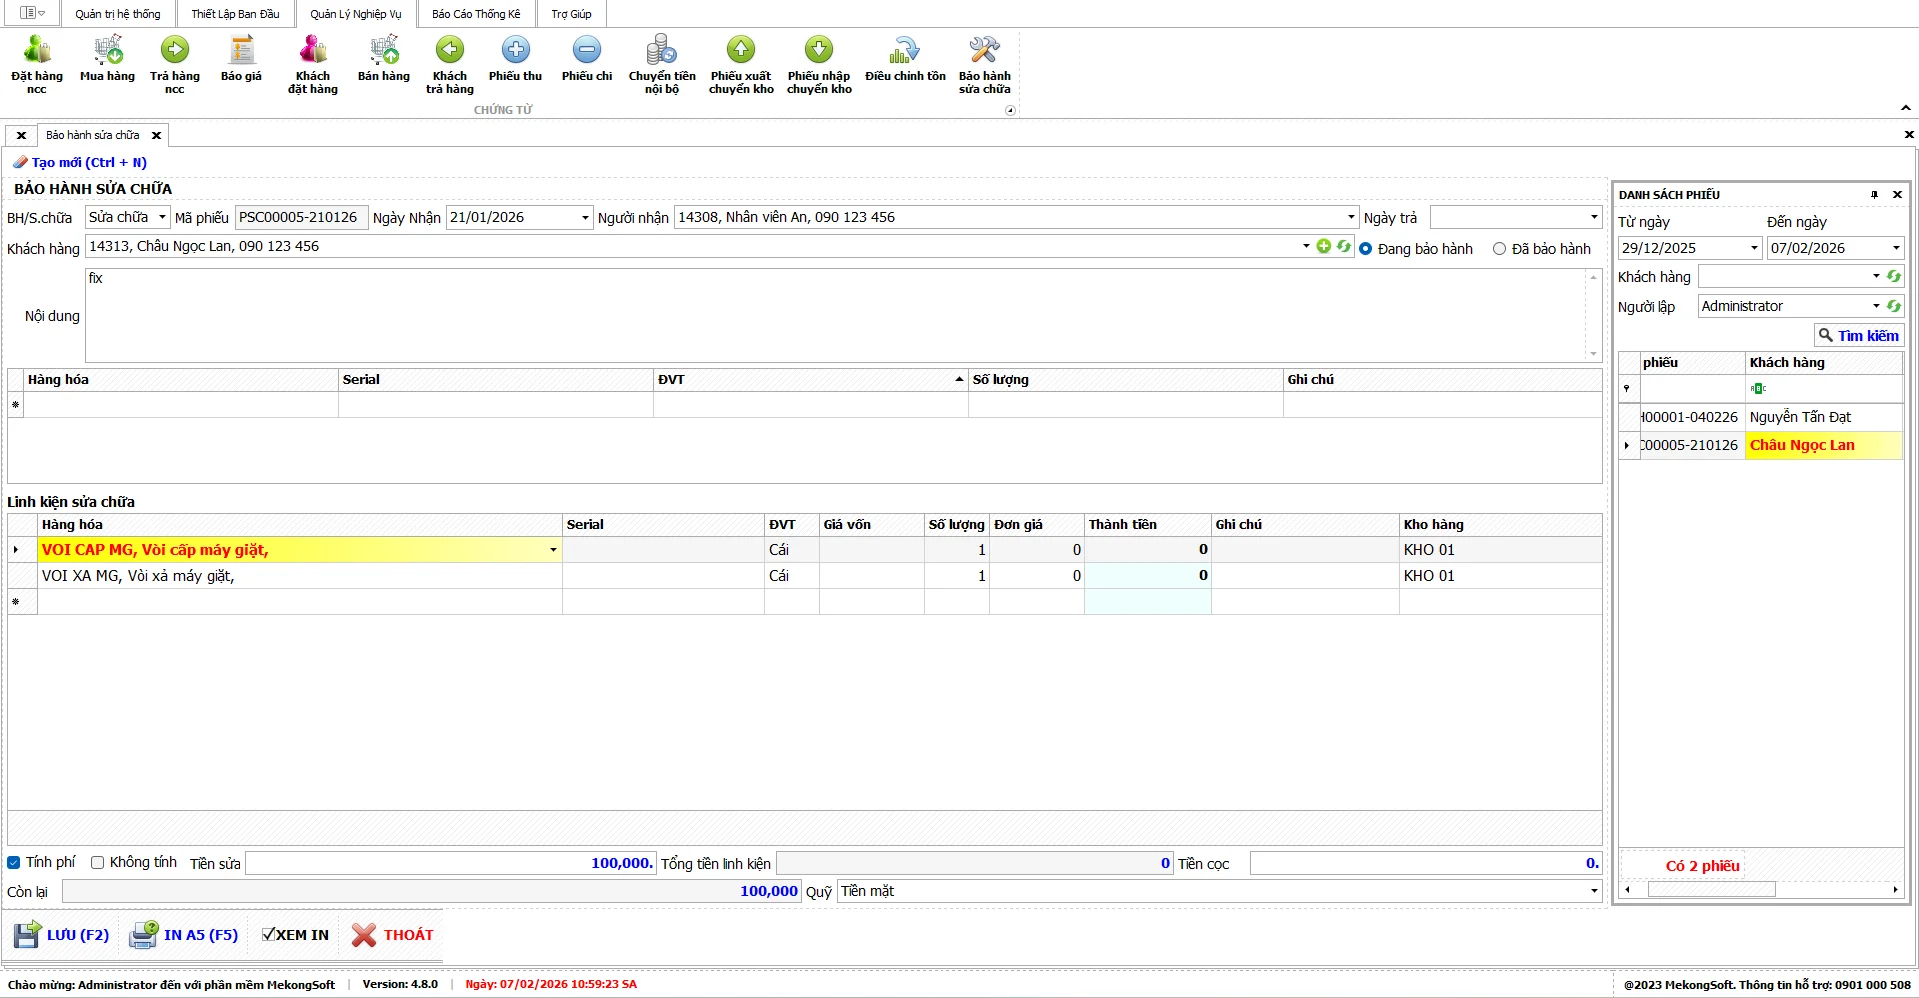Viewport: 1919px width, 998px height.
Task: Switch to Thiết Lập Ban Đầu tab
Action: click(x=235, y=14)
